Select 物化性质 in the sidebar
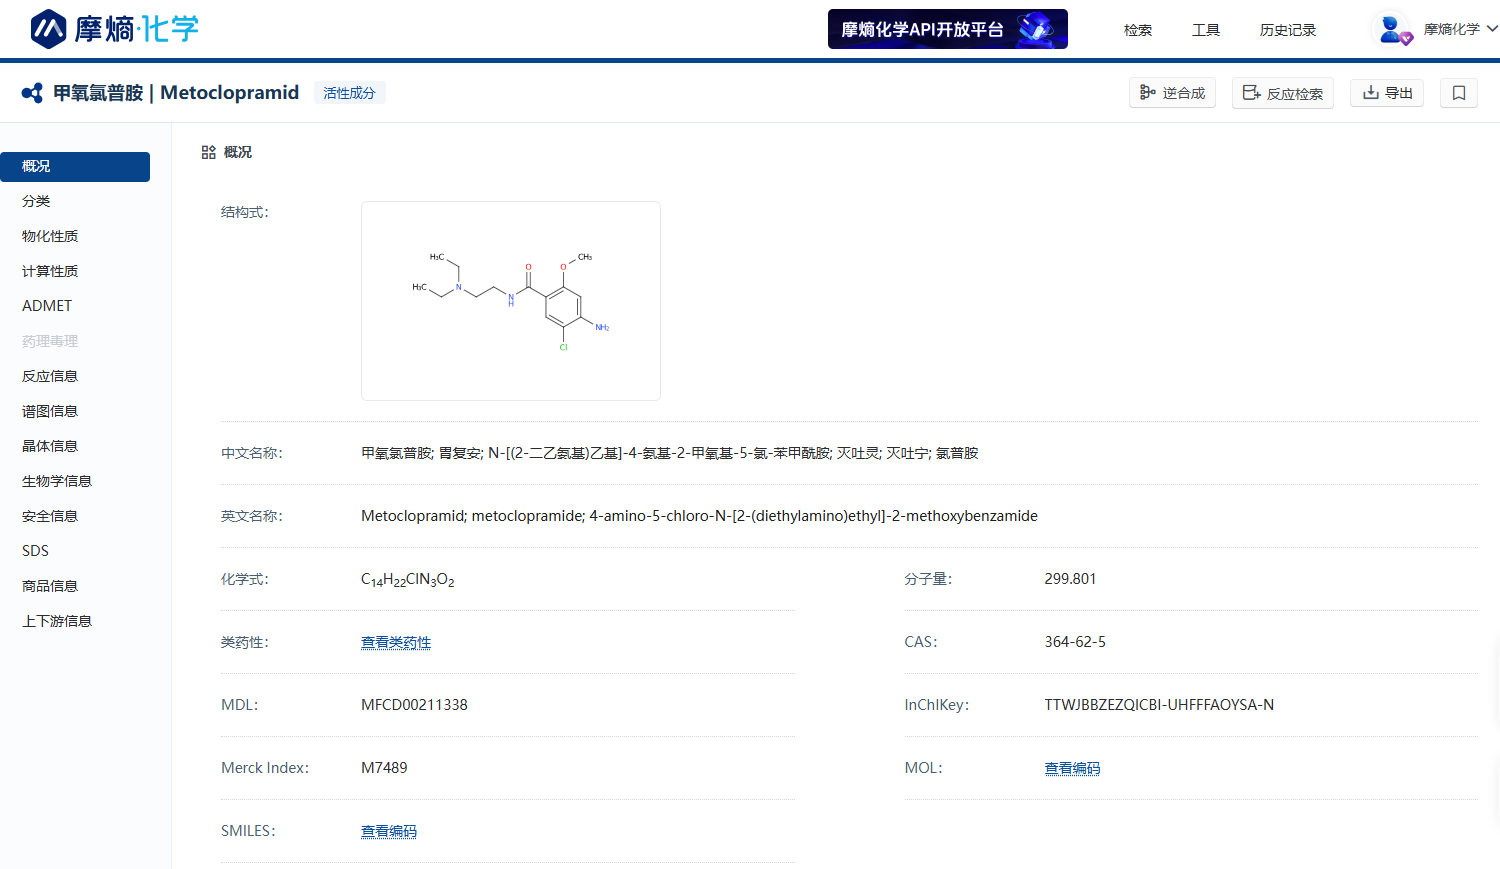The image size is (1500, 869). [x=50, y=236]
